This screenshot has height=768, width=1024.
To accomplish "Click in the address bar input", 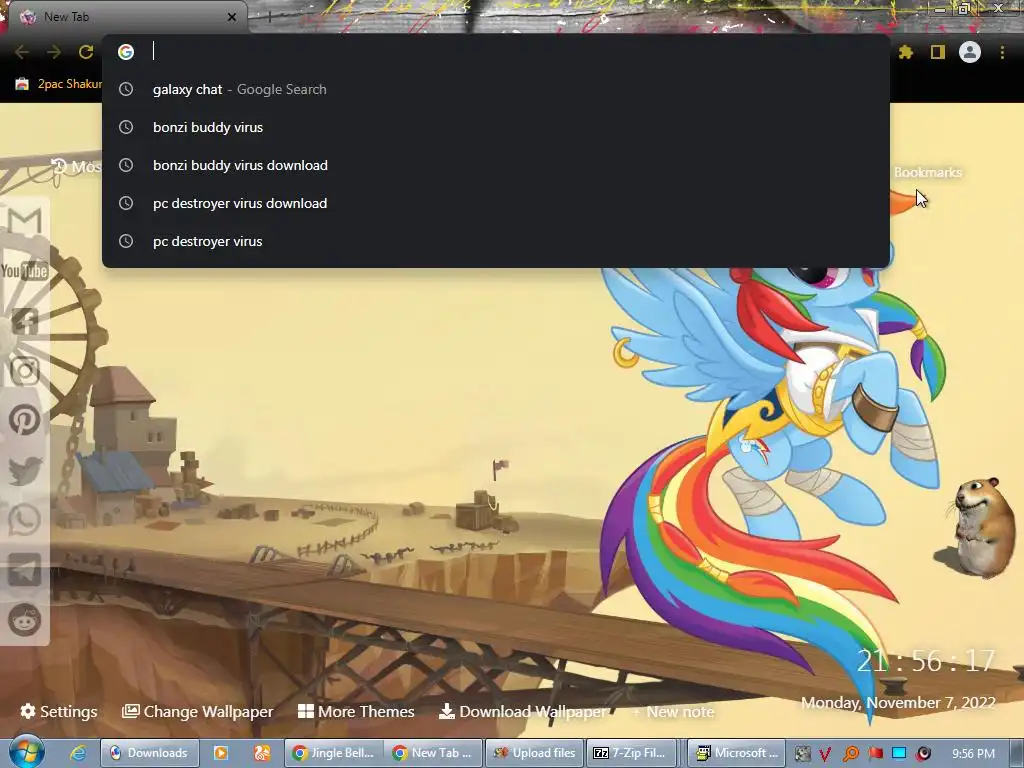I will [x=516, y=52].
